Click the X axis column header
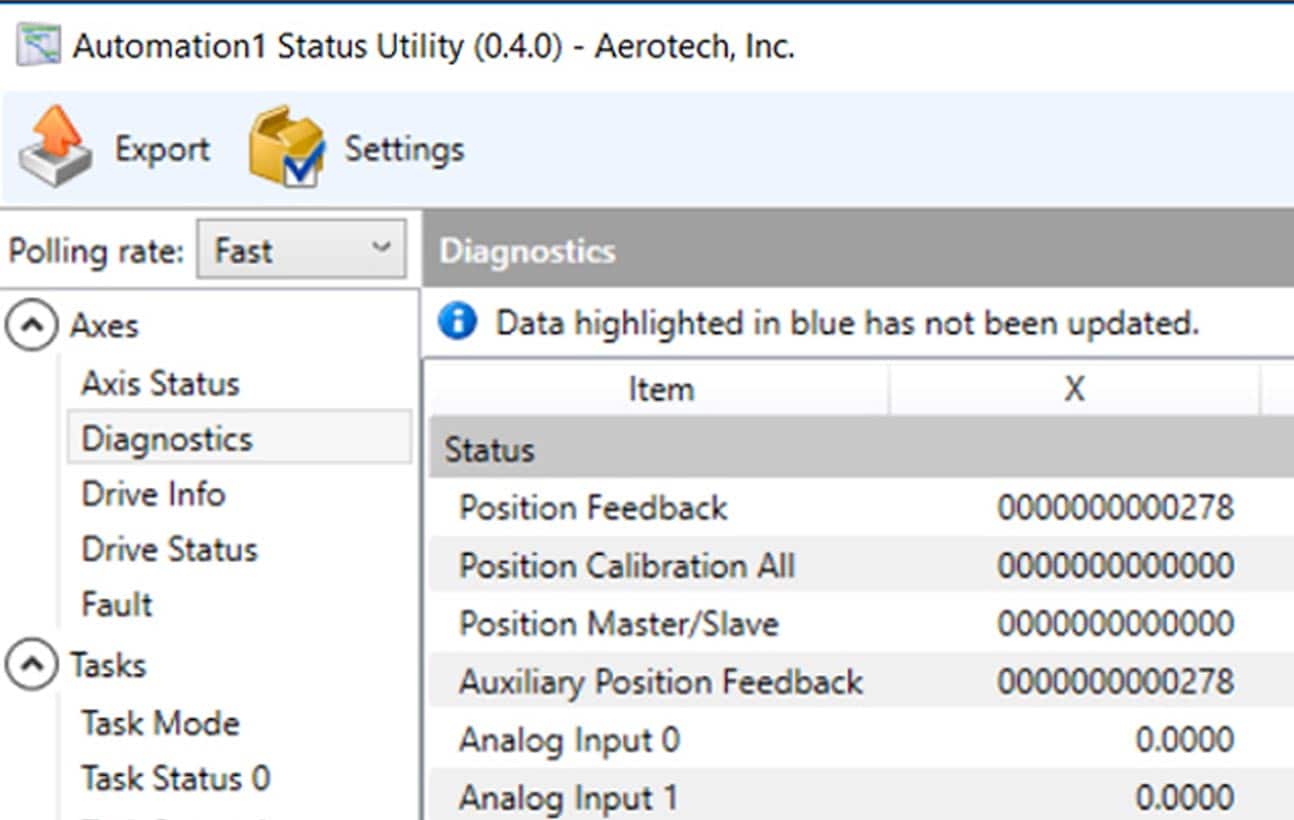 click(1073, 389)
